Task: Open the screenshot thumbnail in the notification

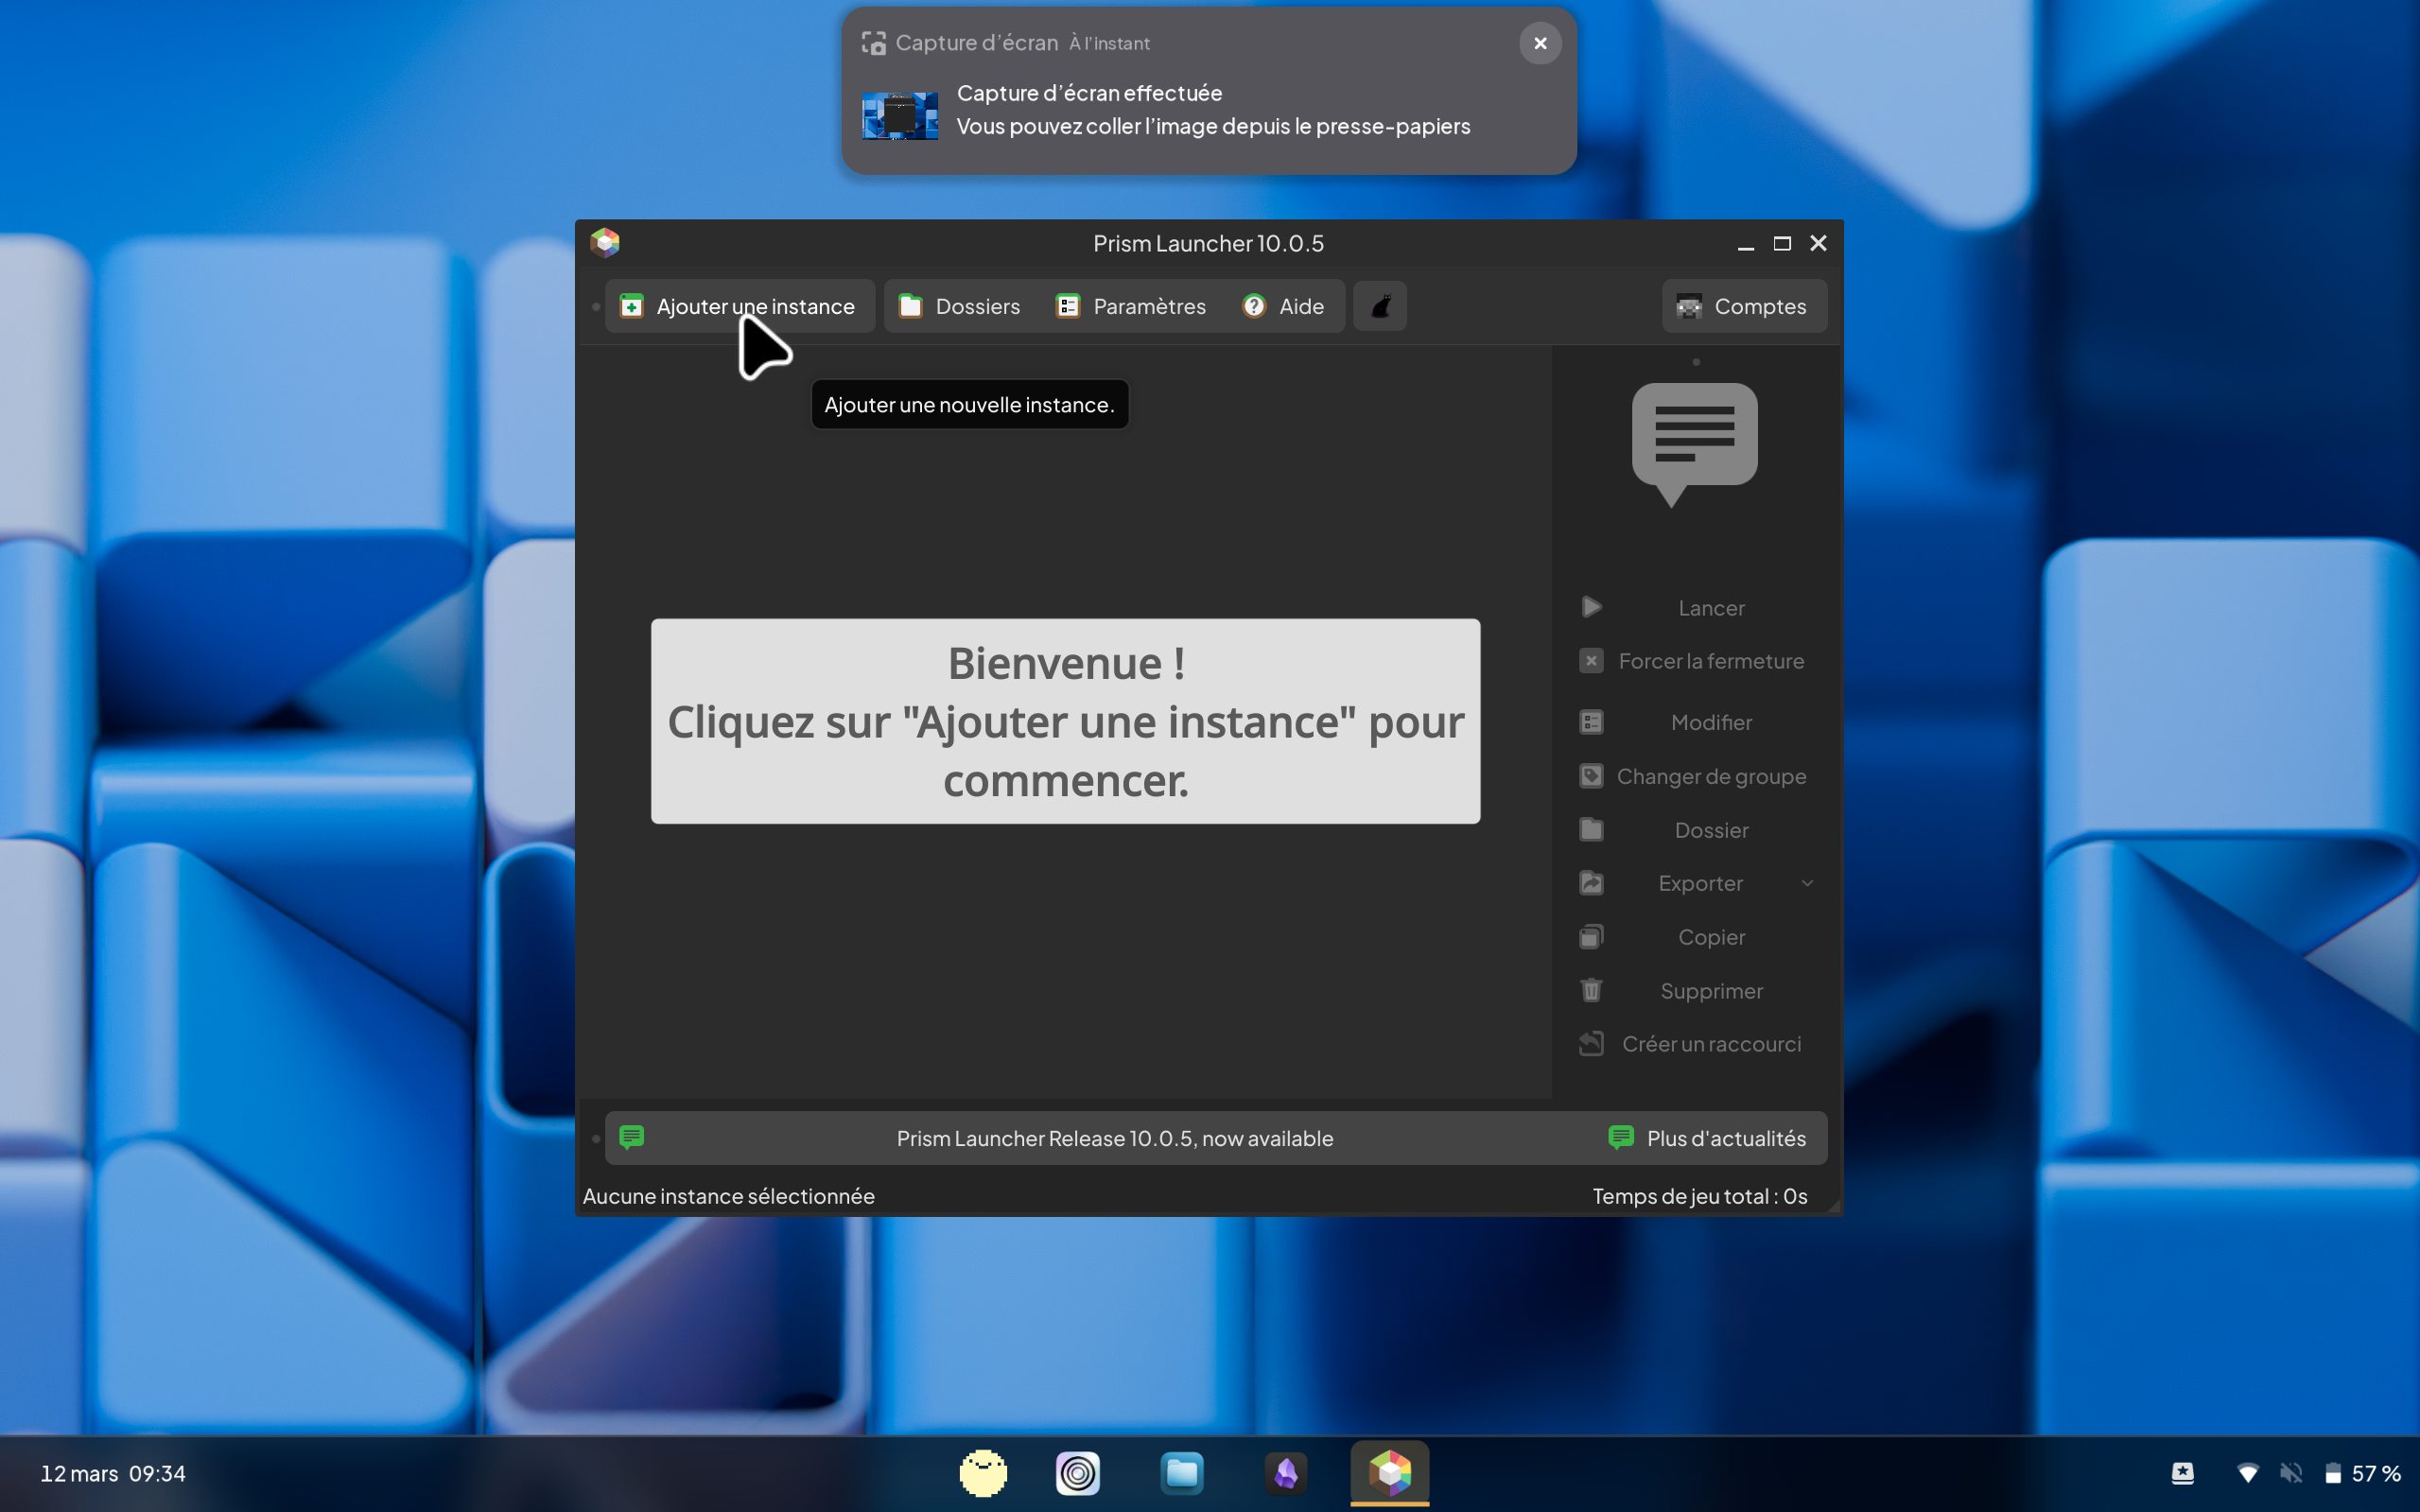Action: (899, 115)
